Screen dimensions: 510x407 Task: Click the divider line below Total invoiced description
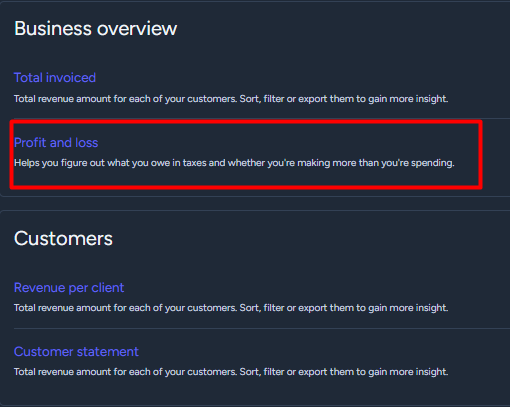[x=262, y=118]
